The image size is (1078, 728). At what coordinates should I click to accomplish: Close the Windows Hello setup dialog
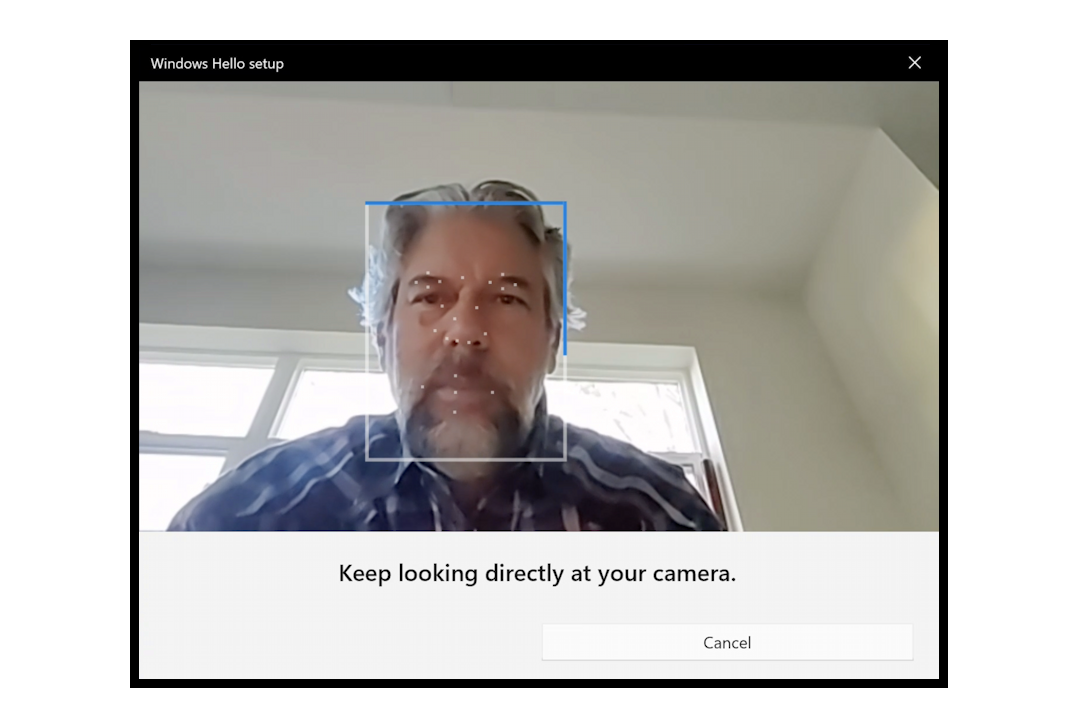coord(913,62)
